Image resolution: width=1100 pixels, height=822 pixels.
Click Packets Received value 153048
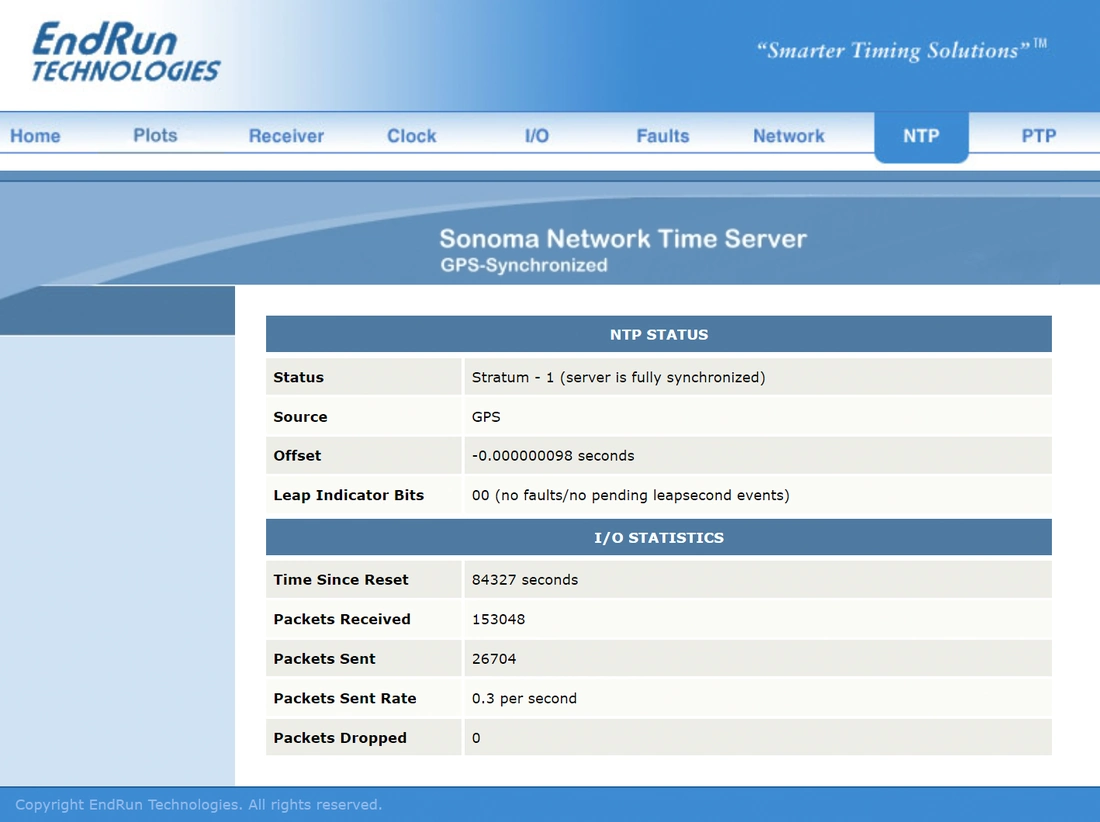click(x=498, y=619)
